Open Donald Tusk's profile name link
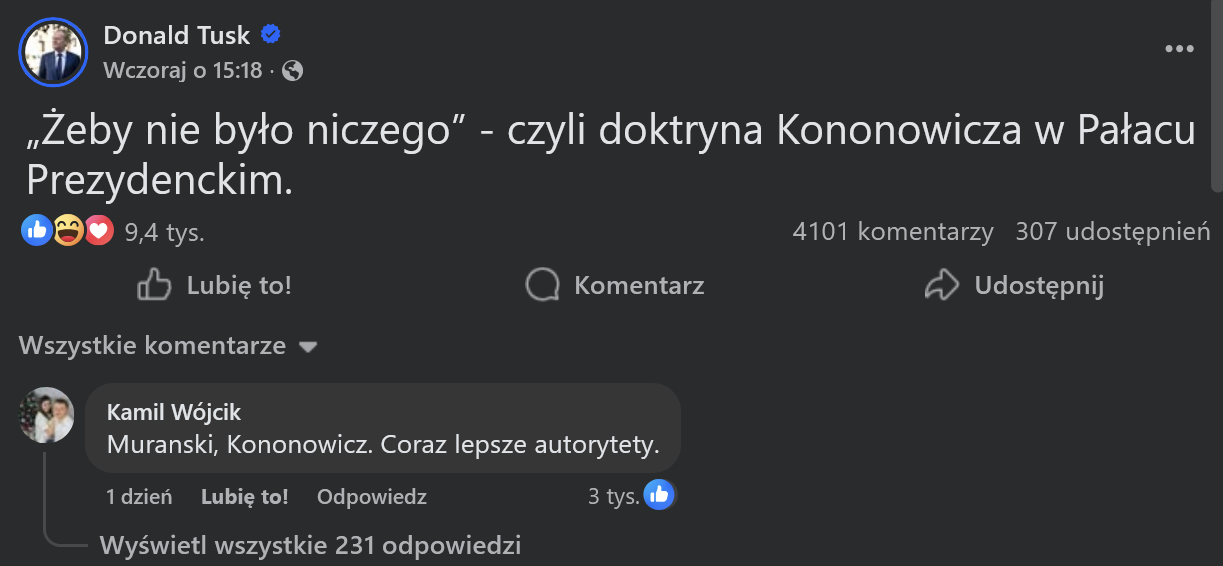The image size is (1223, 566). click(178, 35)
